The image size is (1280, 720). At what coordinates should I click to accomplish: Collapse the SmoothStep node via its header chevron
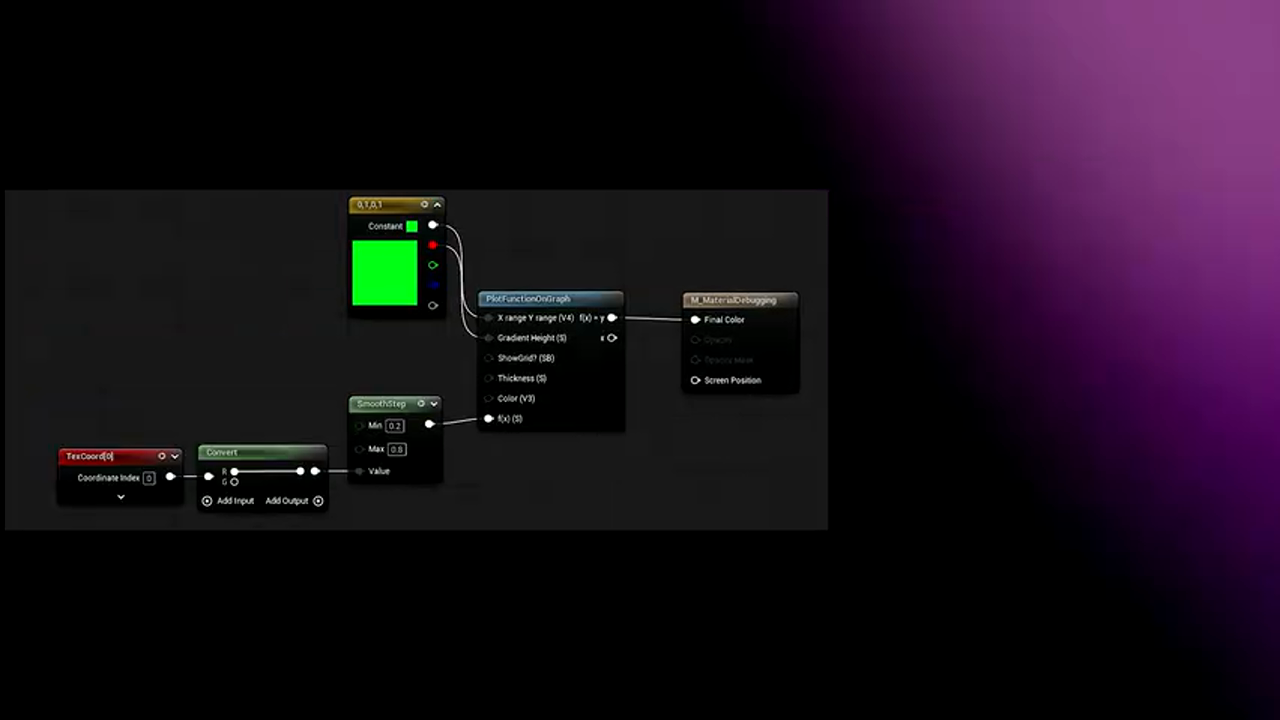(x=433, y=403)
